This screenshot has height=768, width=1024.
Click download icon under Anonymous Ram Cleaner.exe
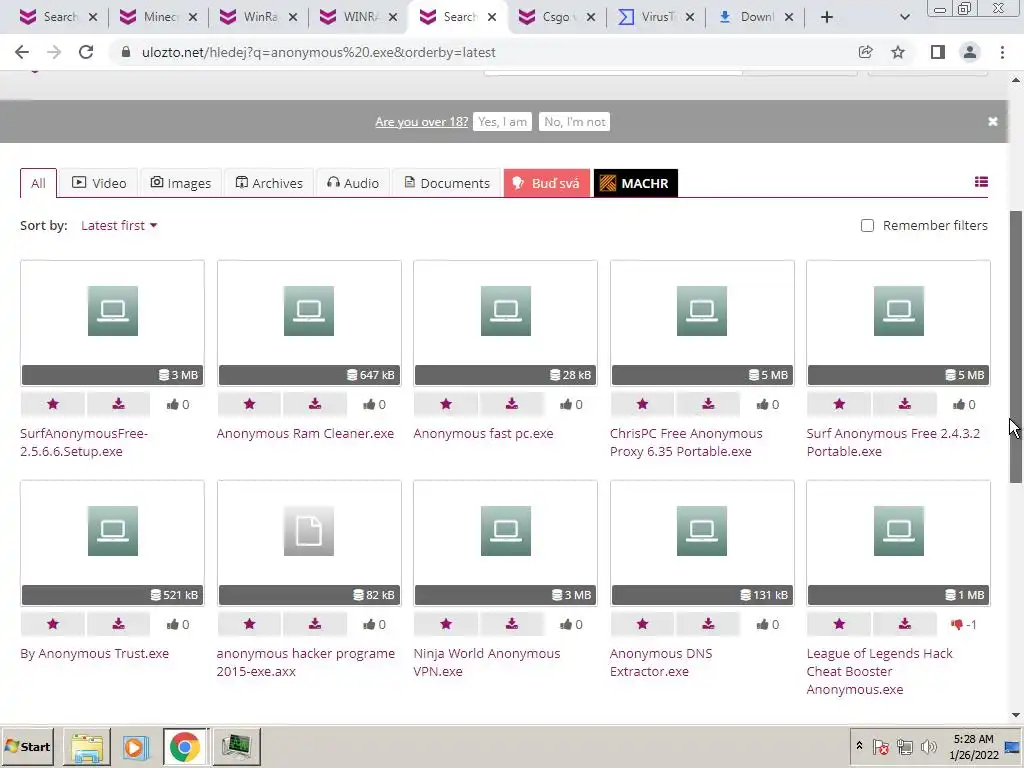coord(315,404)
